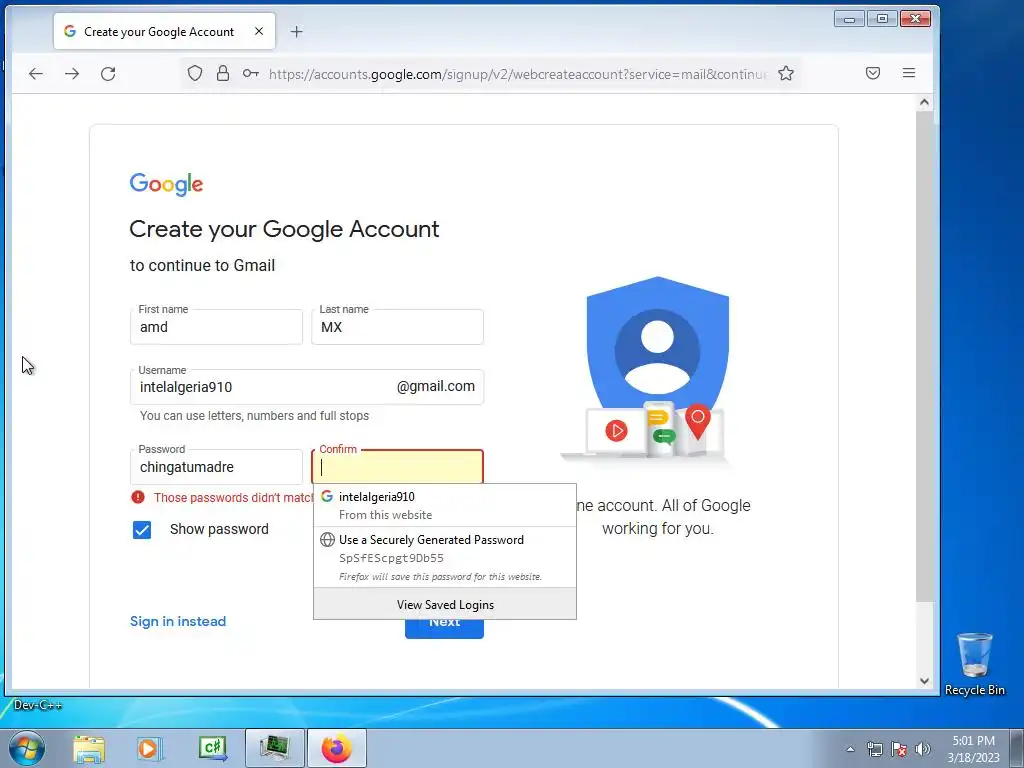Open the volume speaker icon
The width and height of the screenshot is (1024, 768).
(x=923, y=749)
